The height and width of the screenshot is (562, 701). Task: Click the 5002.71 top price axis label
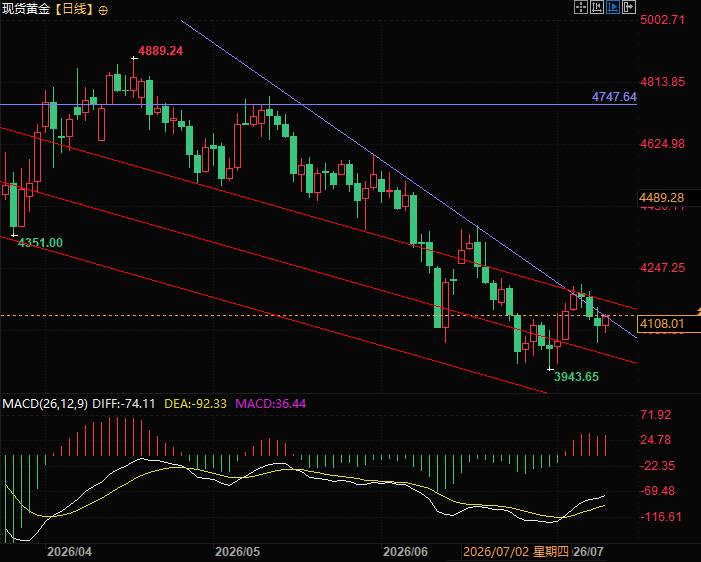663,20
